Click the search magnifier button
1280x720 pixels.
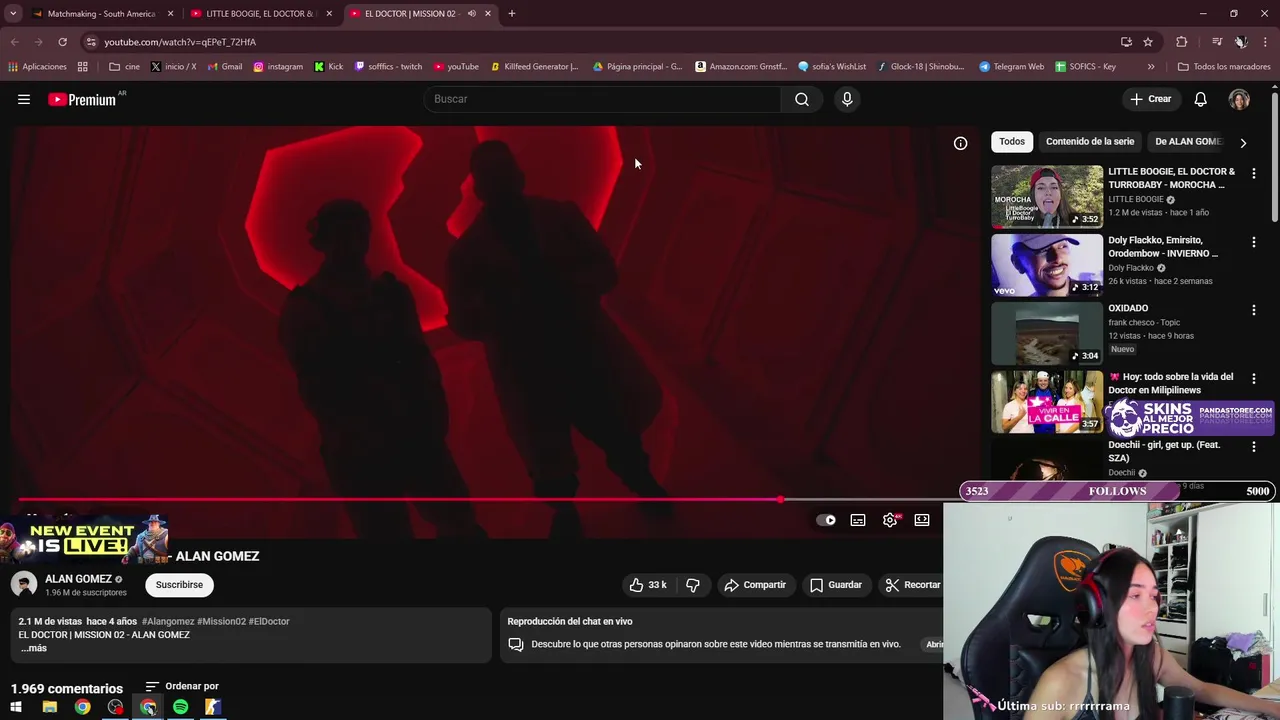[801, 99]
